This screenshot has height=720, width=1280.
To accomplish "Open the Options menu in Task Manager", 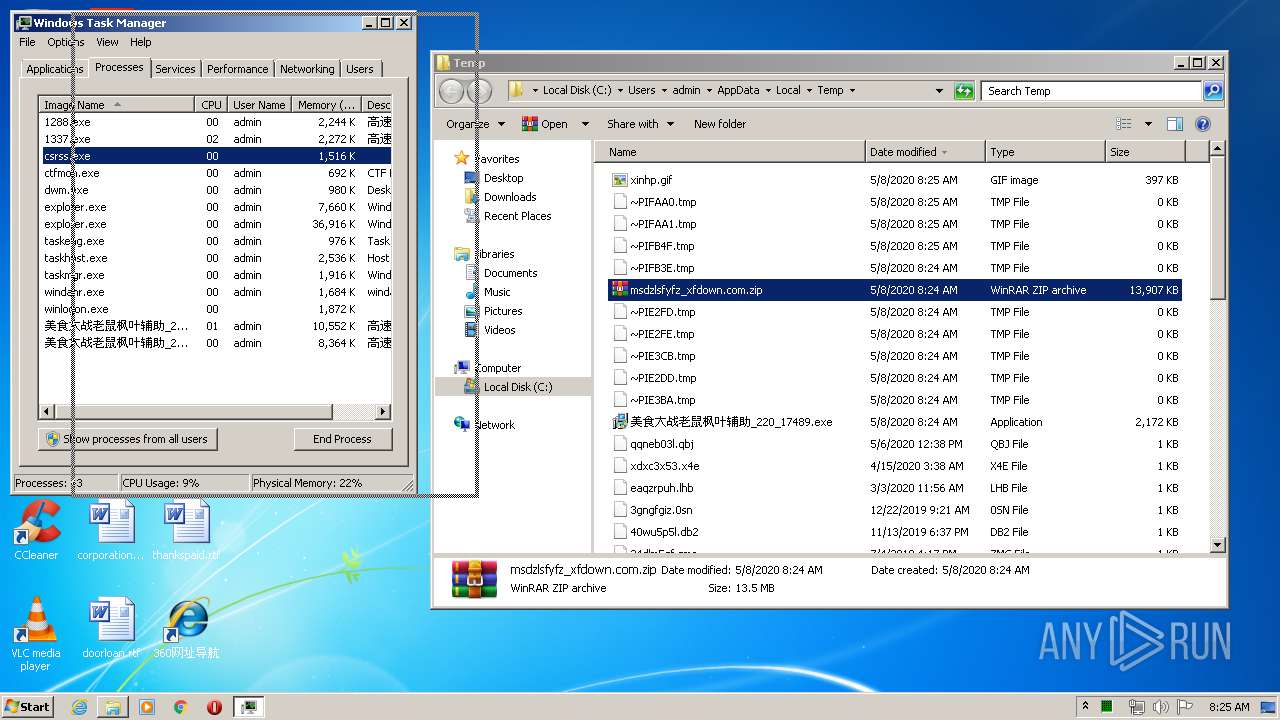I will pos(66,42).
